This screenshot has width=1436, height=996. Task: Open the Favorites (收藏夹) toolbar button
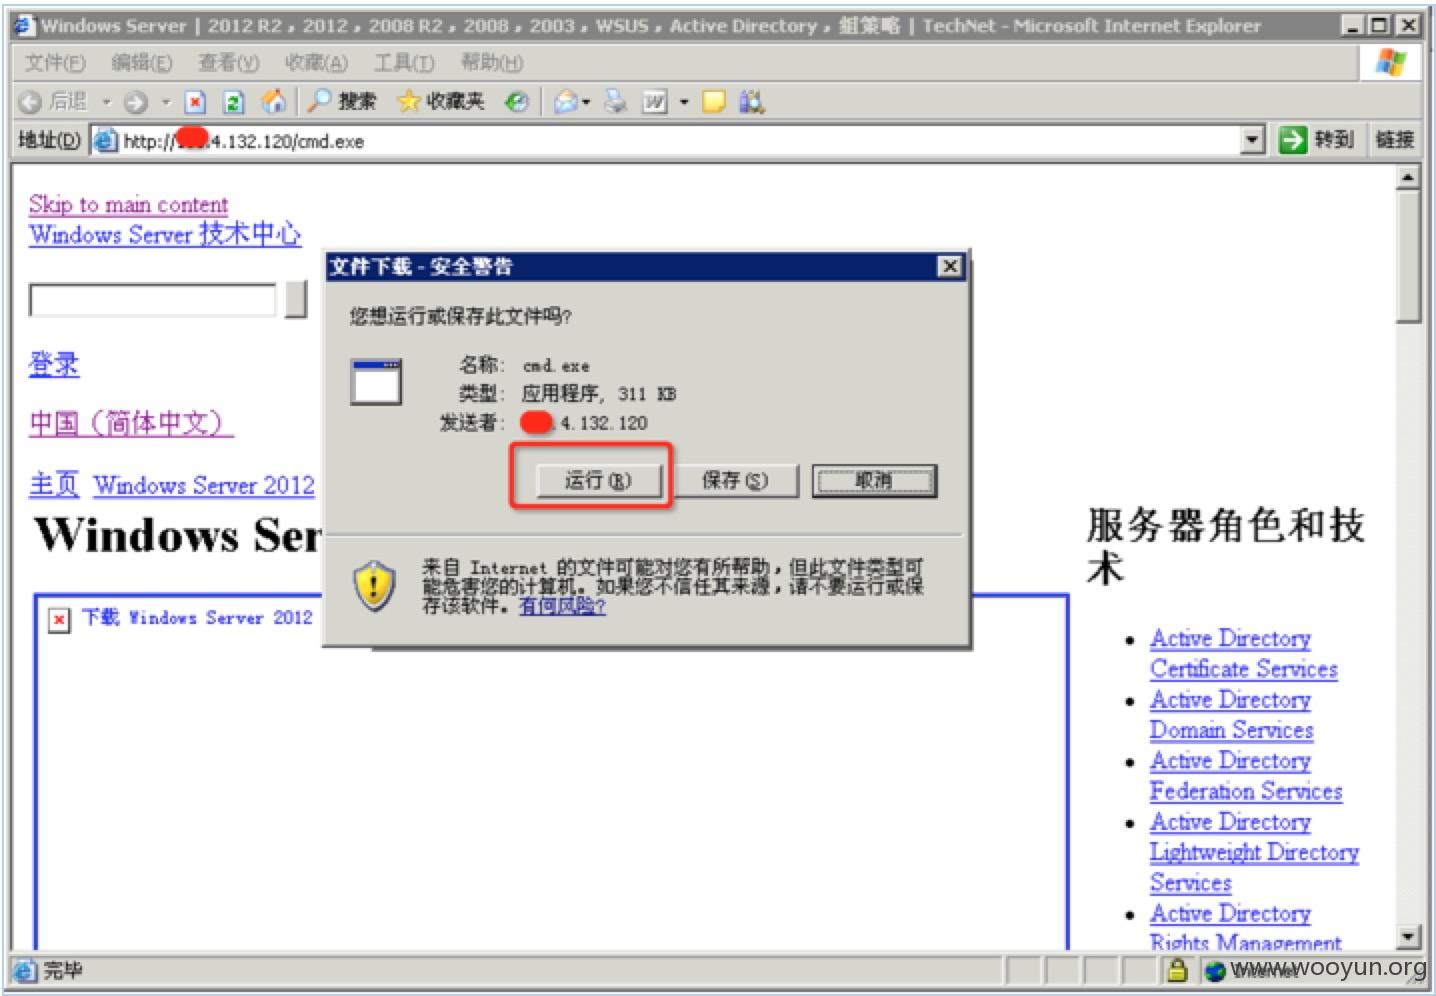(x=440, y=101)
